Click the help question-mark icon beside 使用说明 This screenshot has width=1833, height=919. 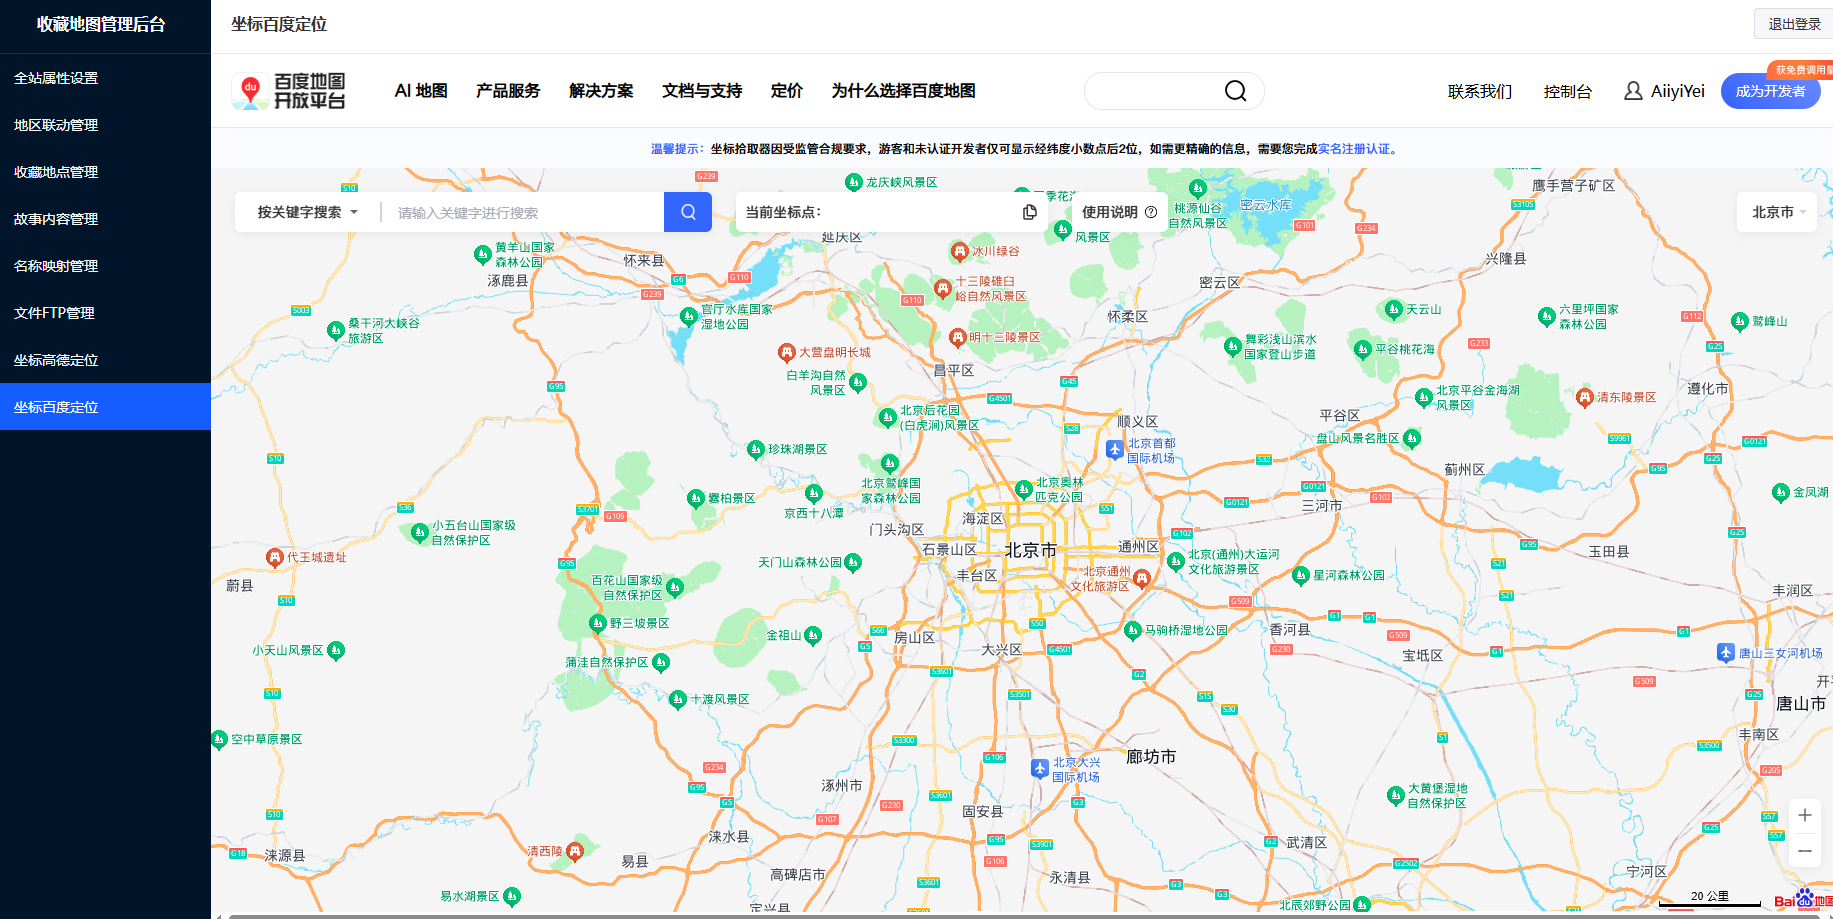click(1151, 212)
